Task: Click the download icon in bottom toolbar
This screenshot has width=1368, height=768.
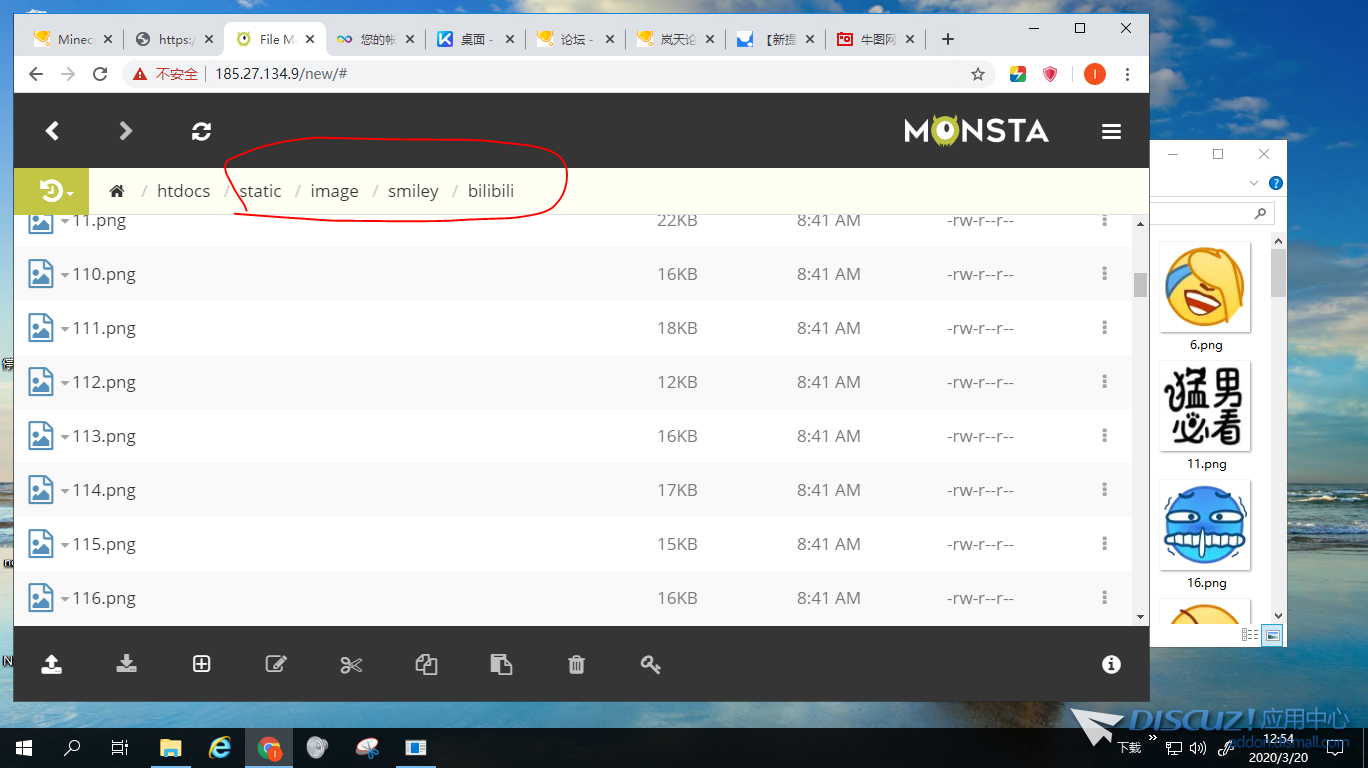Action: pos(126,664)
